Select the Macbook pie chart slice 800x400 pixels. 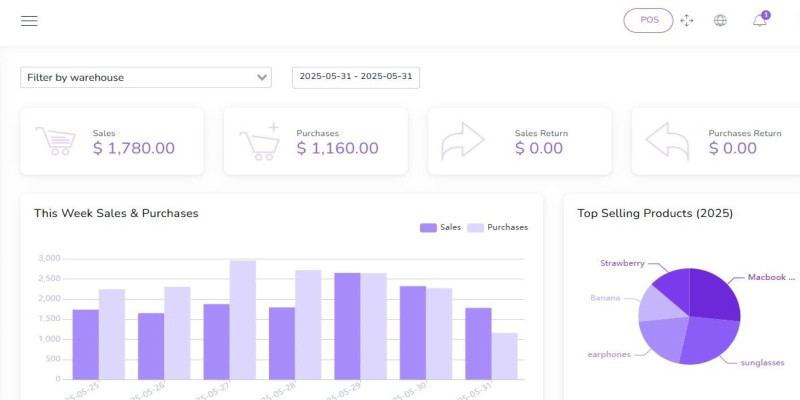pos(714,295)
